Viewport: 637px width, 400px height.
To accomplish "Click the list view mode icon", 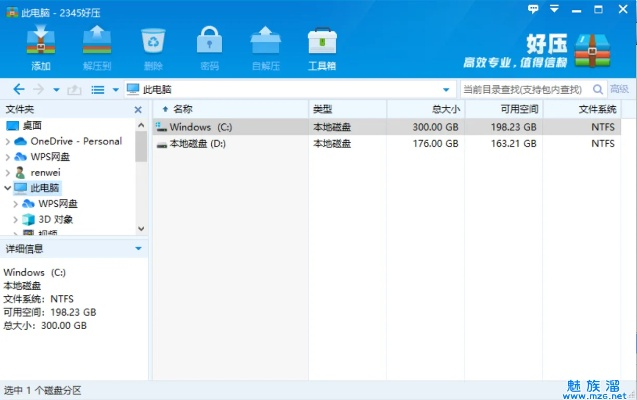I will point(98,90).
